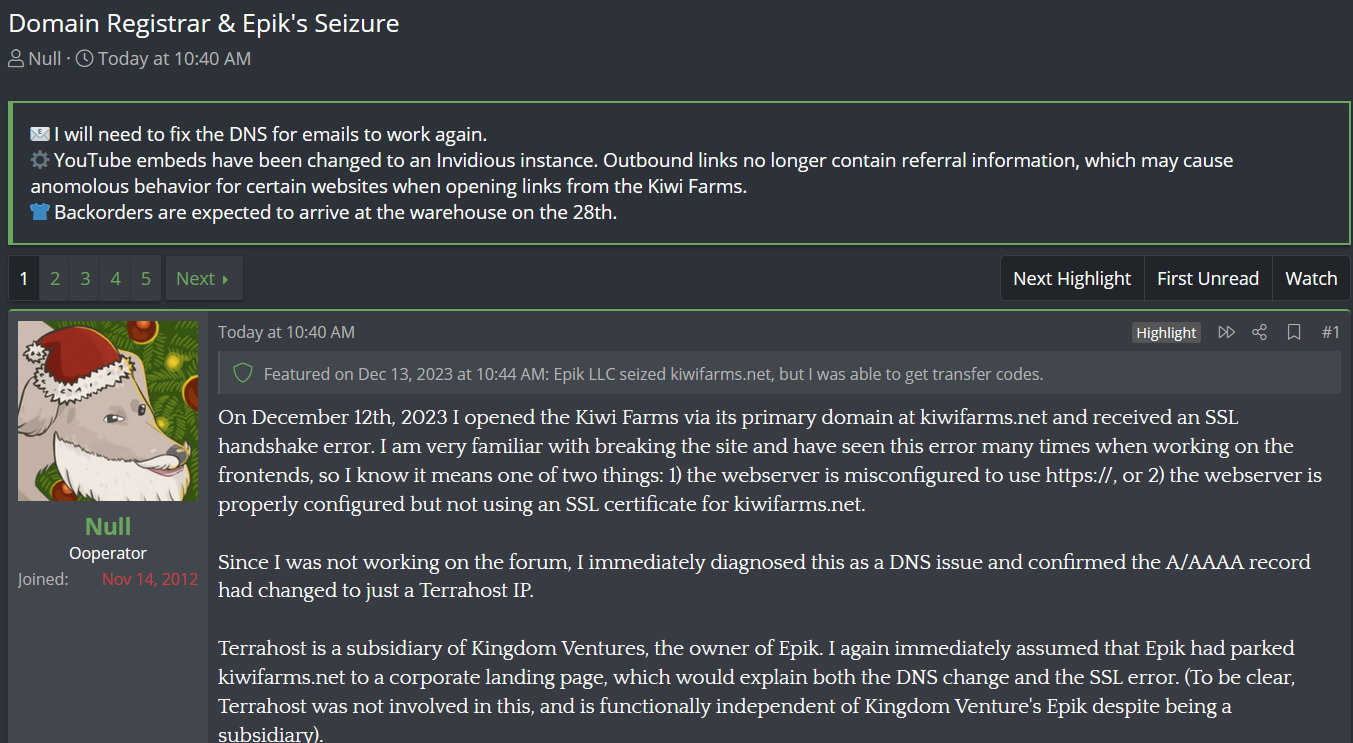Screen dimensions: 1353x743
Task: Click Null's Santa hat avatar image
Action: pos(108,411)
